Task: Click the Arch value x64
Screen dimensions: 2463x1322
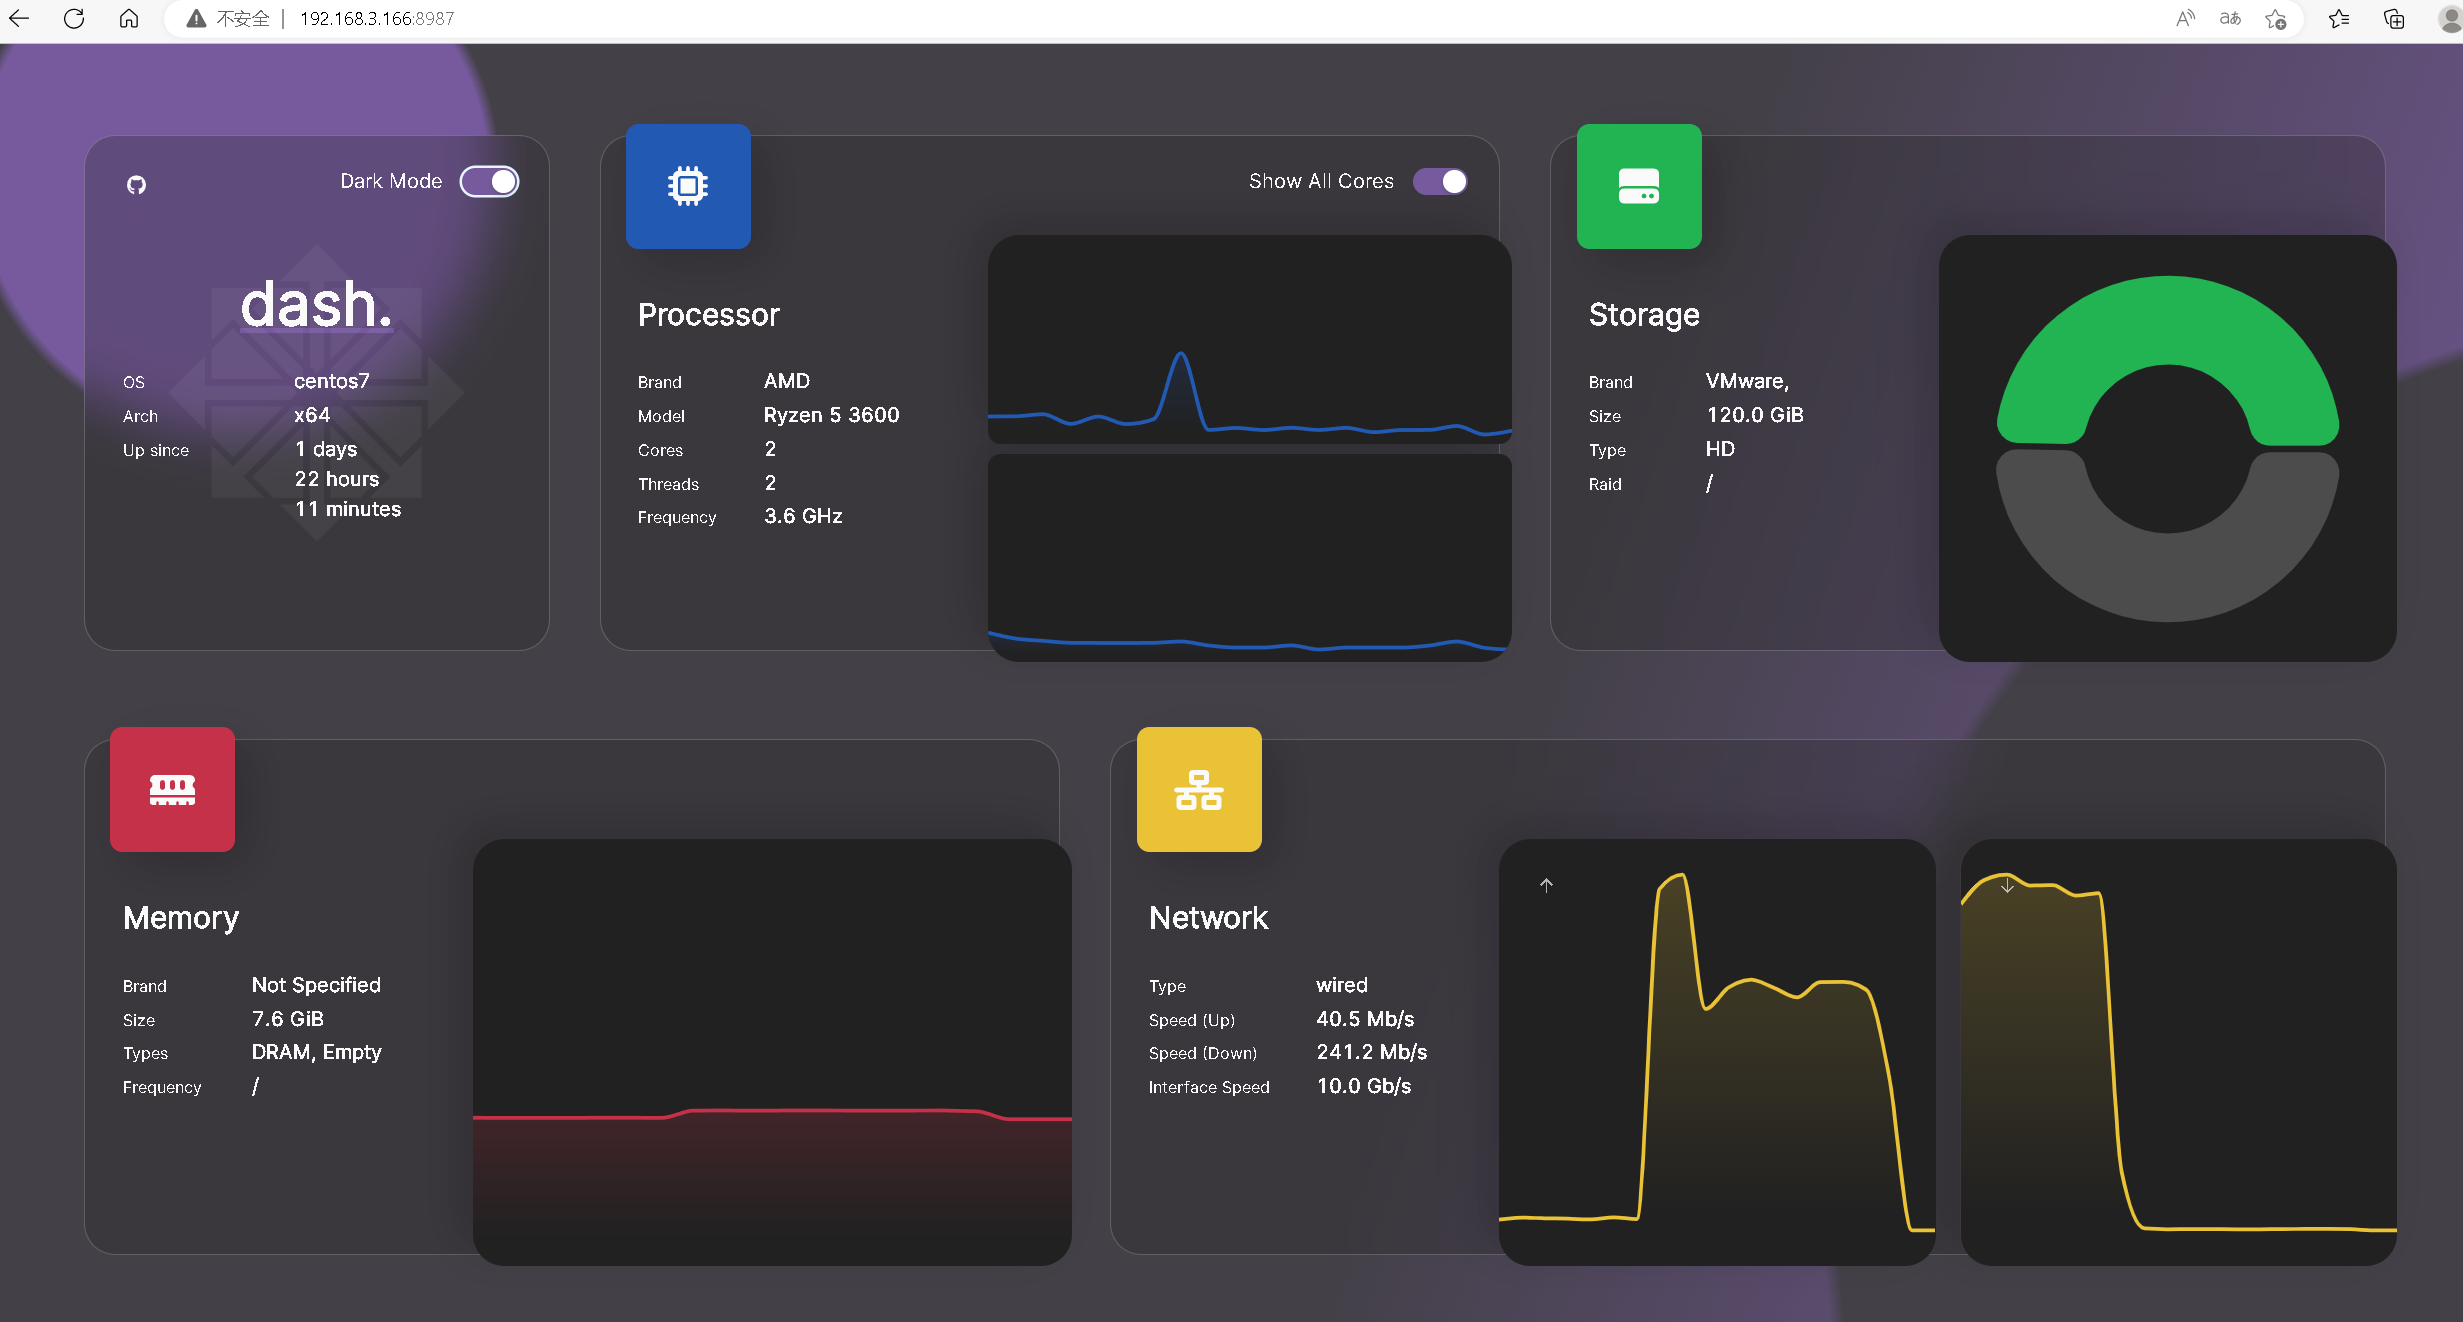Action: click(x=312, y=415)
